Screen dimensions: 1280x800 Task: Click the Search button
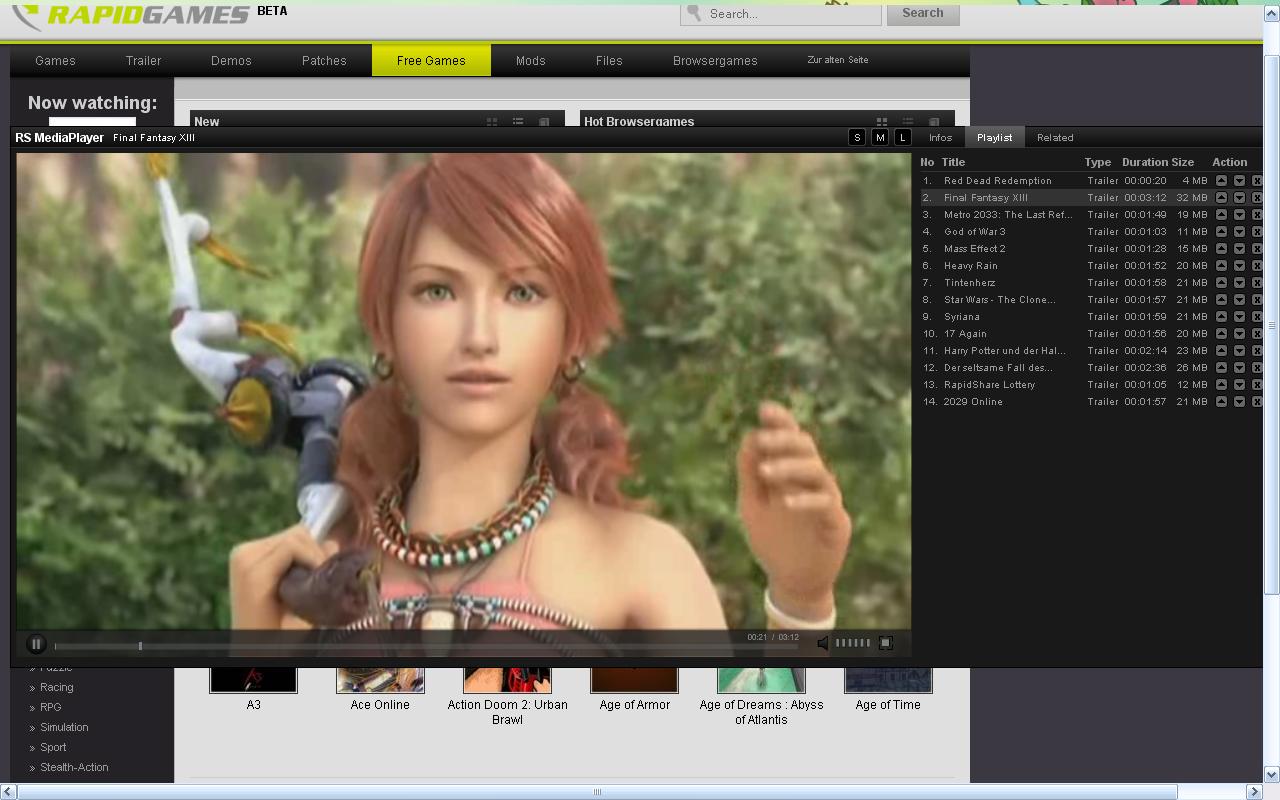point(922,13)
